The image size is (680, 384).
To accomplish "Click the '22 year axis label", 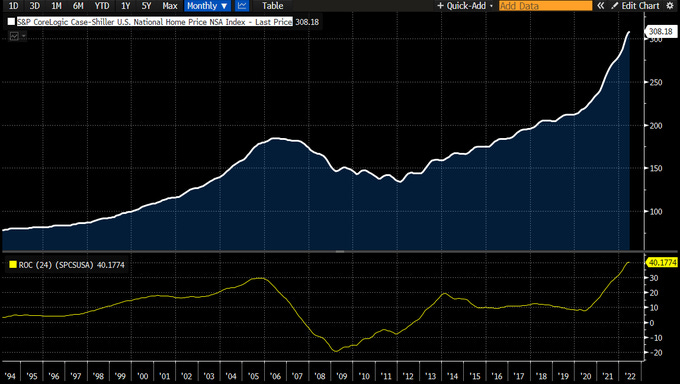I will tap(630, 376).
